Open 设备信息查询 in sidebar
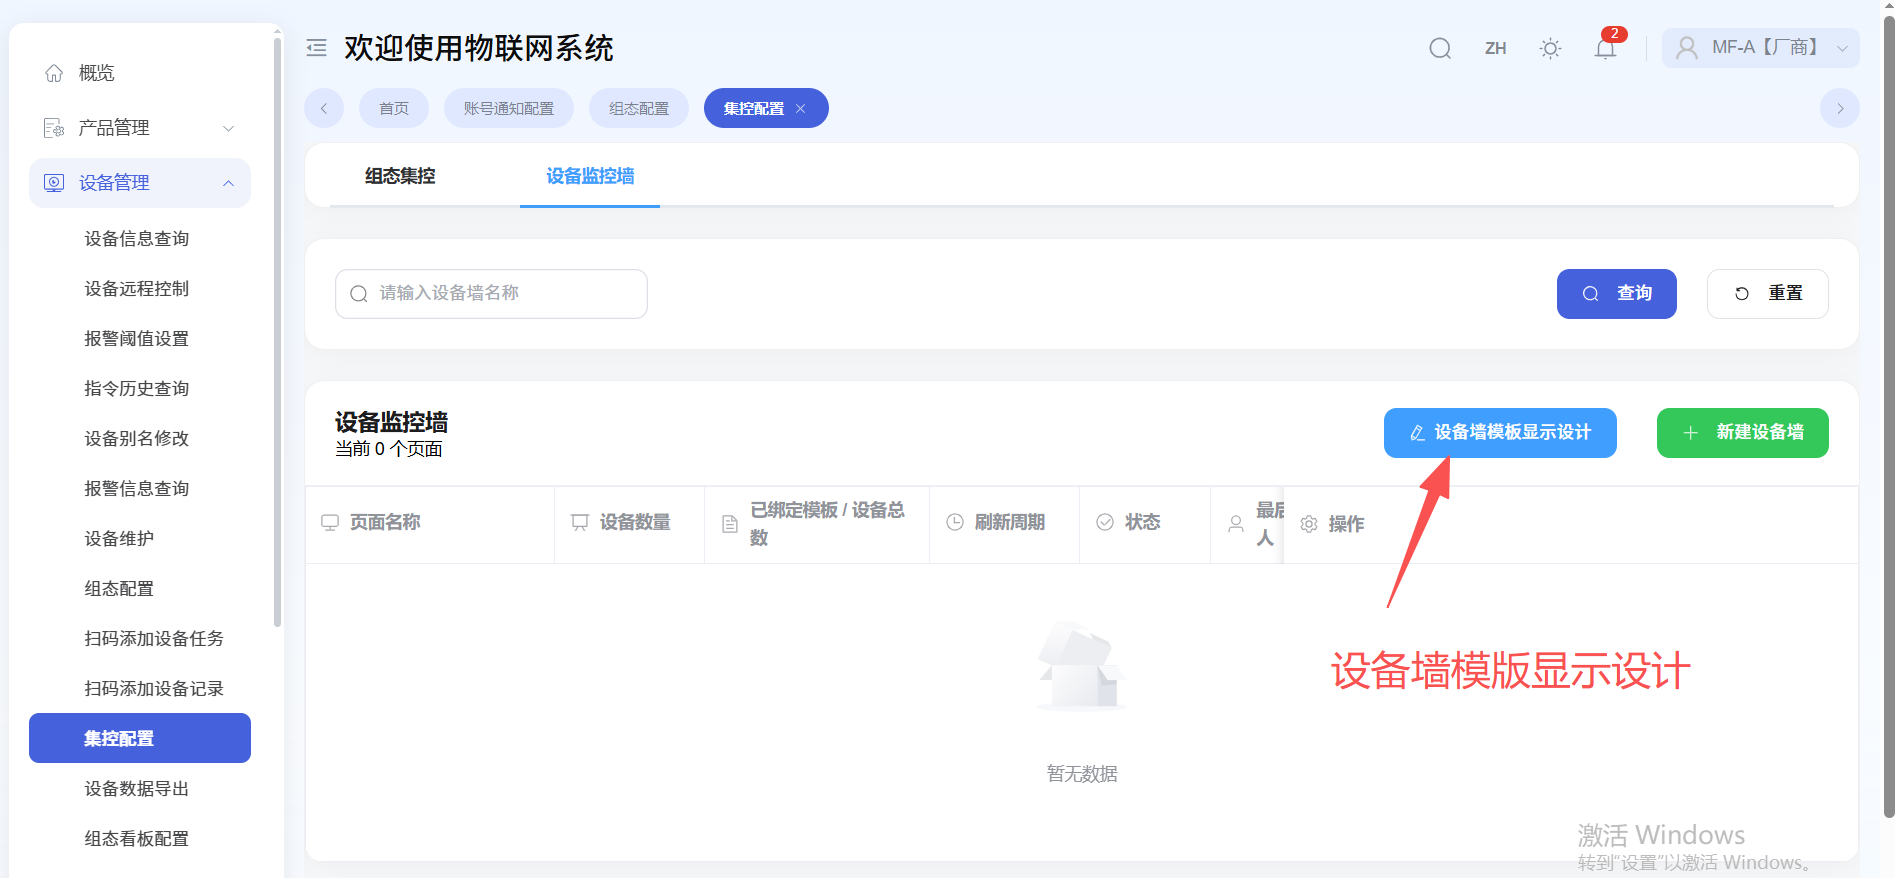The height and width of the screenshot is (878, 1895). tap(140, 238)
